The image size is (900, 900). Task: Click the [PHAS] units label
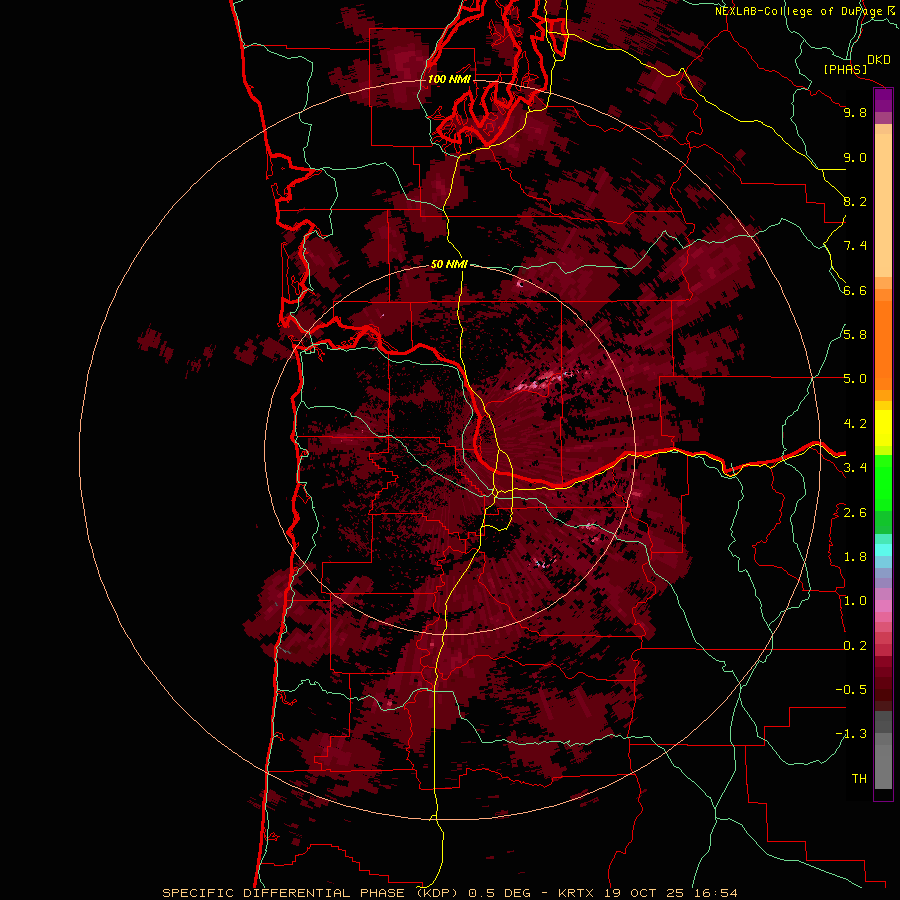[845, 69]
